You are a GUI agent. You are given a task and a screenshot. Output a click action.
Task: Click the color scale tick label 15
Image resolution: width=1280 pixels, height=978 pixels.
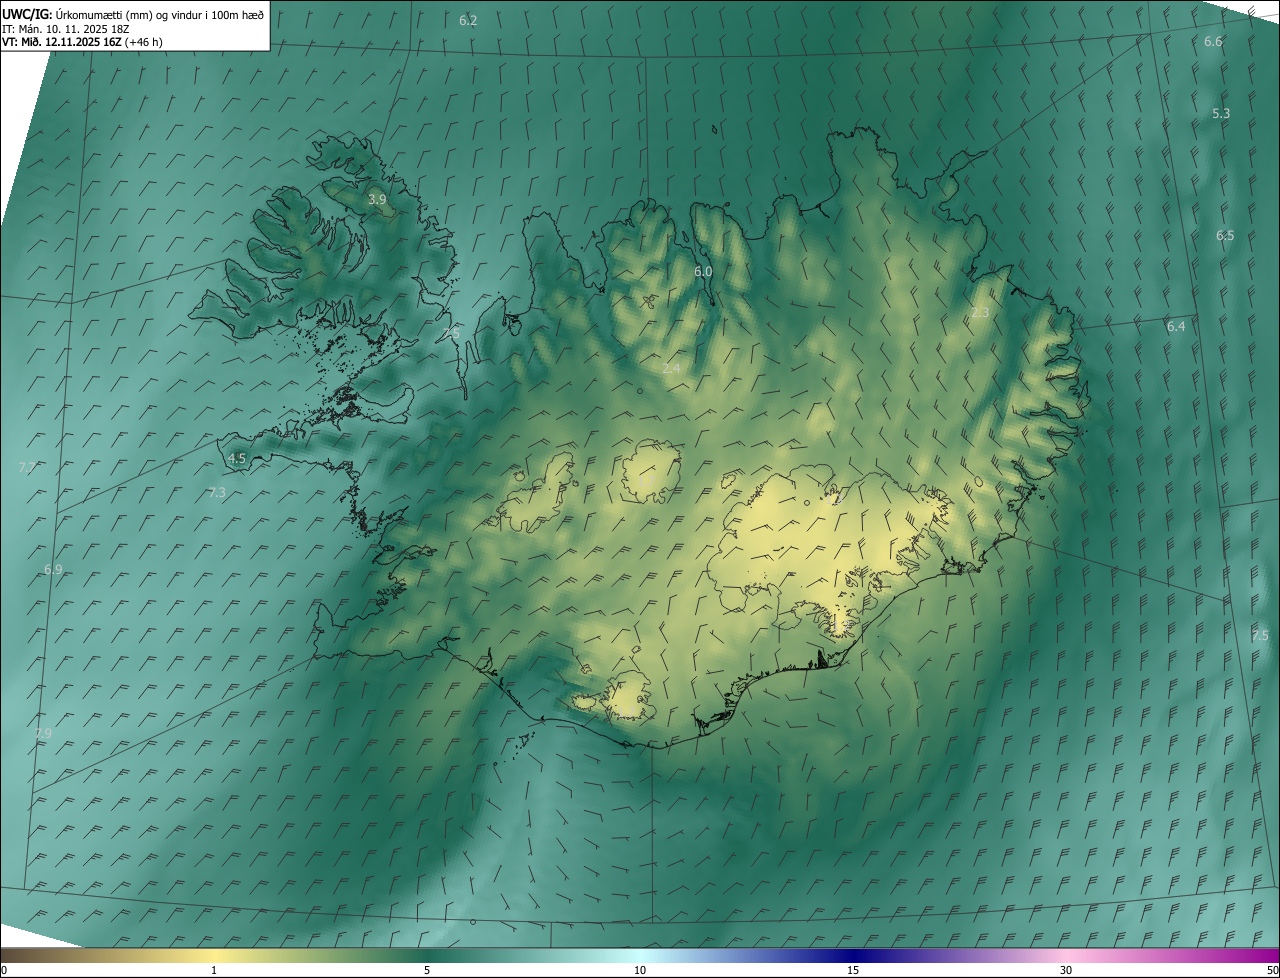(853, 971)
